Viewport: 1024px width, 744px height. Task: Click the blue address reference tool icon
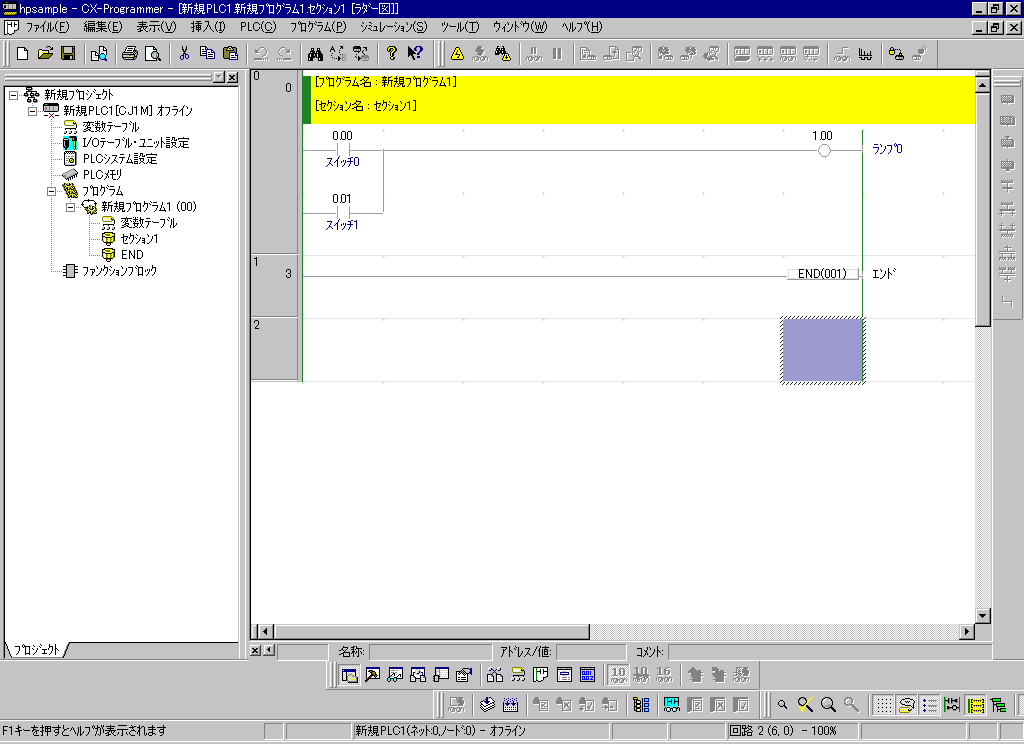(587, 675)
